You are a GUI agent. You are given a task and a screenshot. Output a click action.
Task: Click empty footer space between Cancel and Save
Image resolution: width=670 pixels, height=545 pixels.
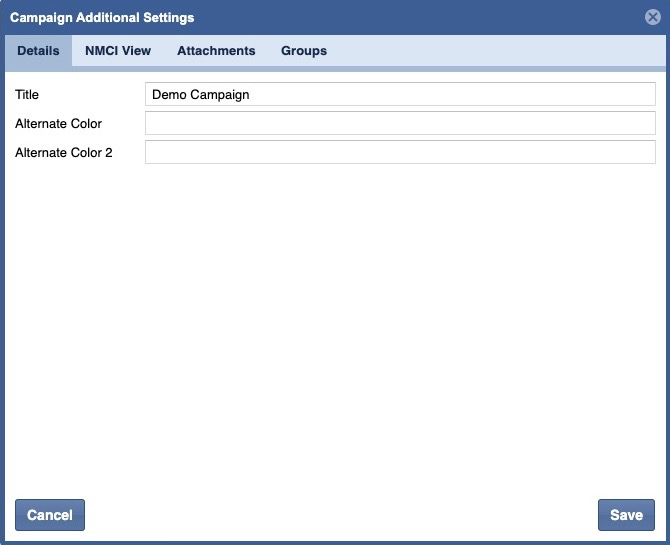(340, 515)
